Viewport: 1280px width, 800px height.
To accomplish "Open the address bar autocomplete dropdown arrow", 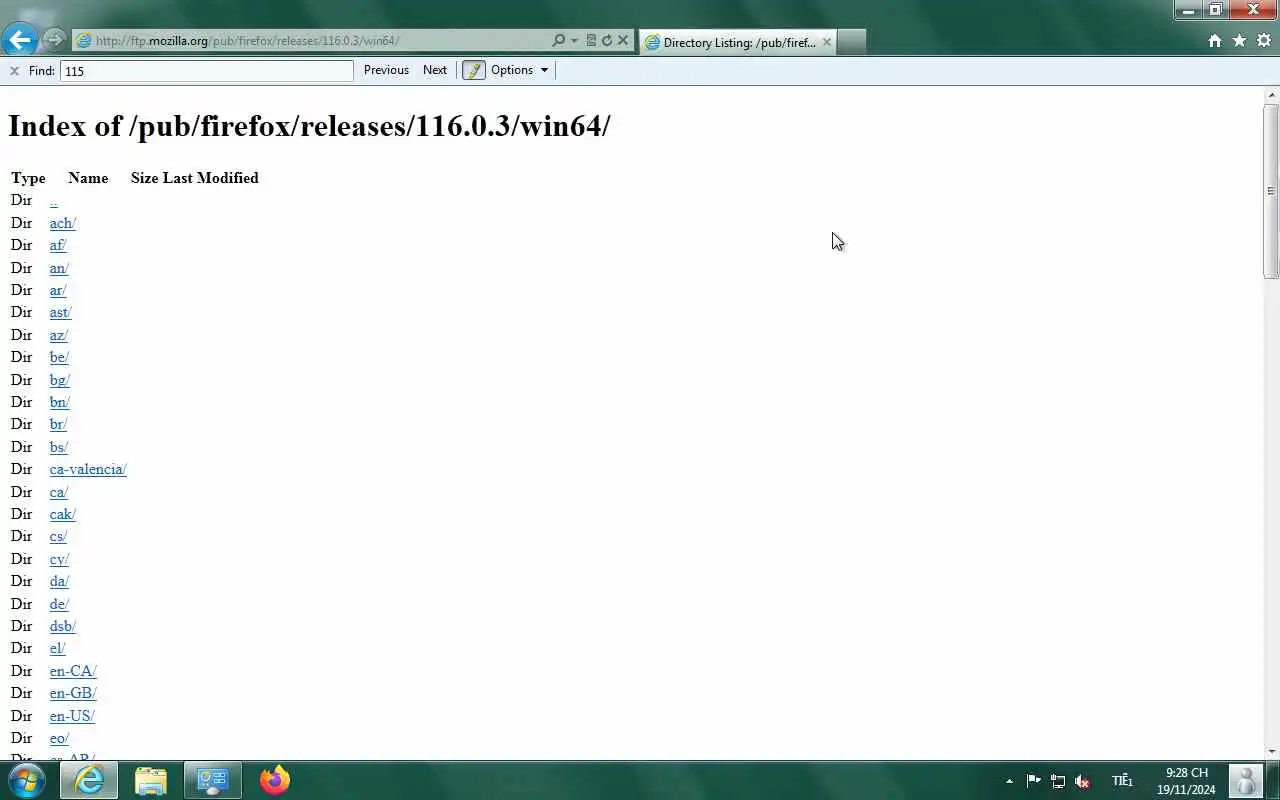I will tap(574, 41).
